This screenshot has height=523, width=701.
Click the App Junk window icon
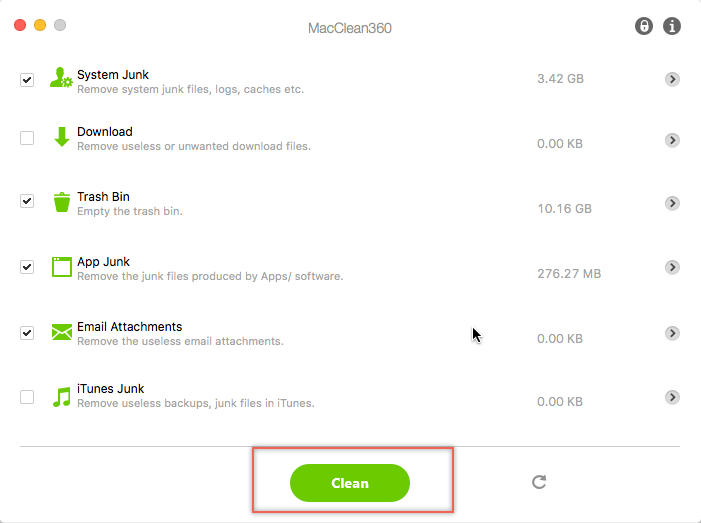pos(61,268)
